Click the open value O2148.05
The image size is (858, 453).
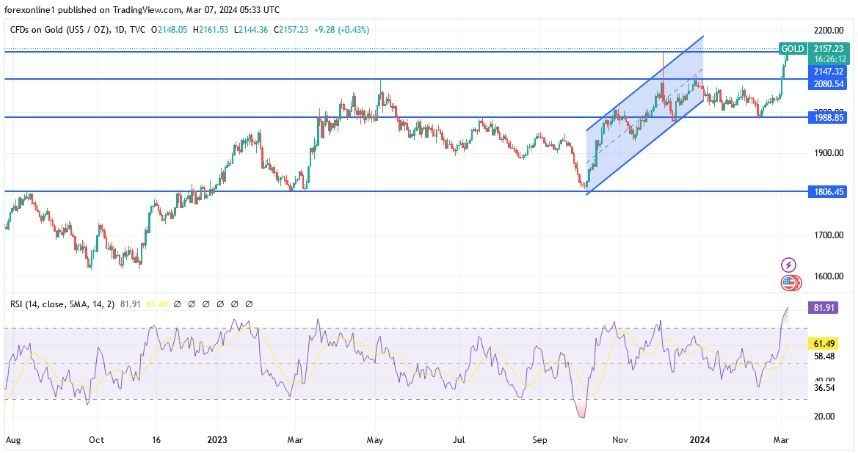pyautogui.click(x=169, y=30)
